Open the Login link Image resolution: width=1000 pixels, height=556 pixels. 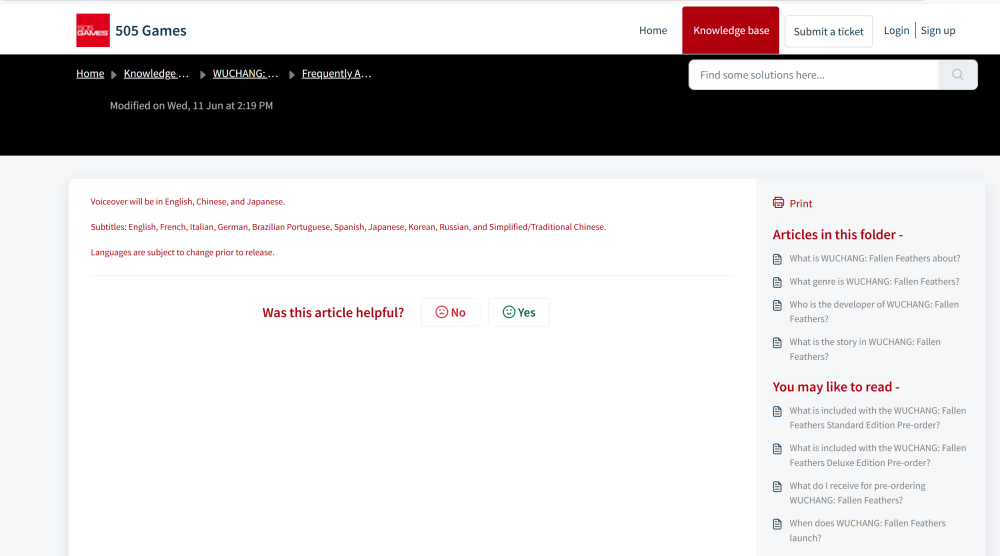[x=896, y=31]
